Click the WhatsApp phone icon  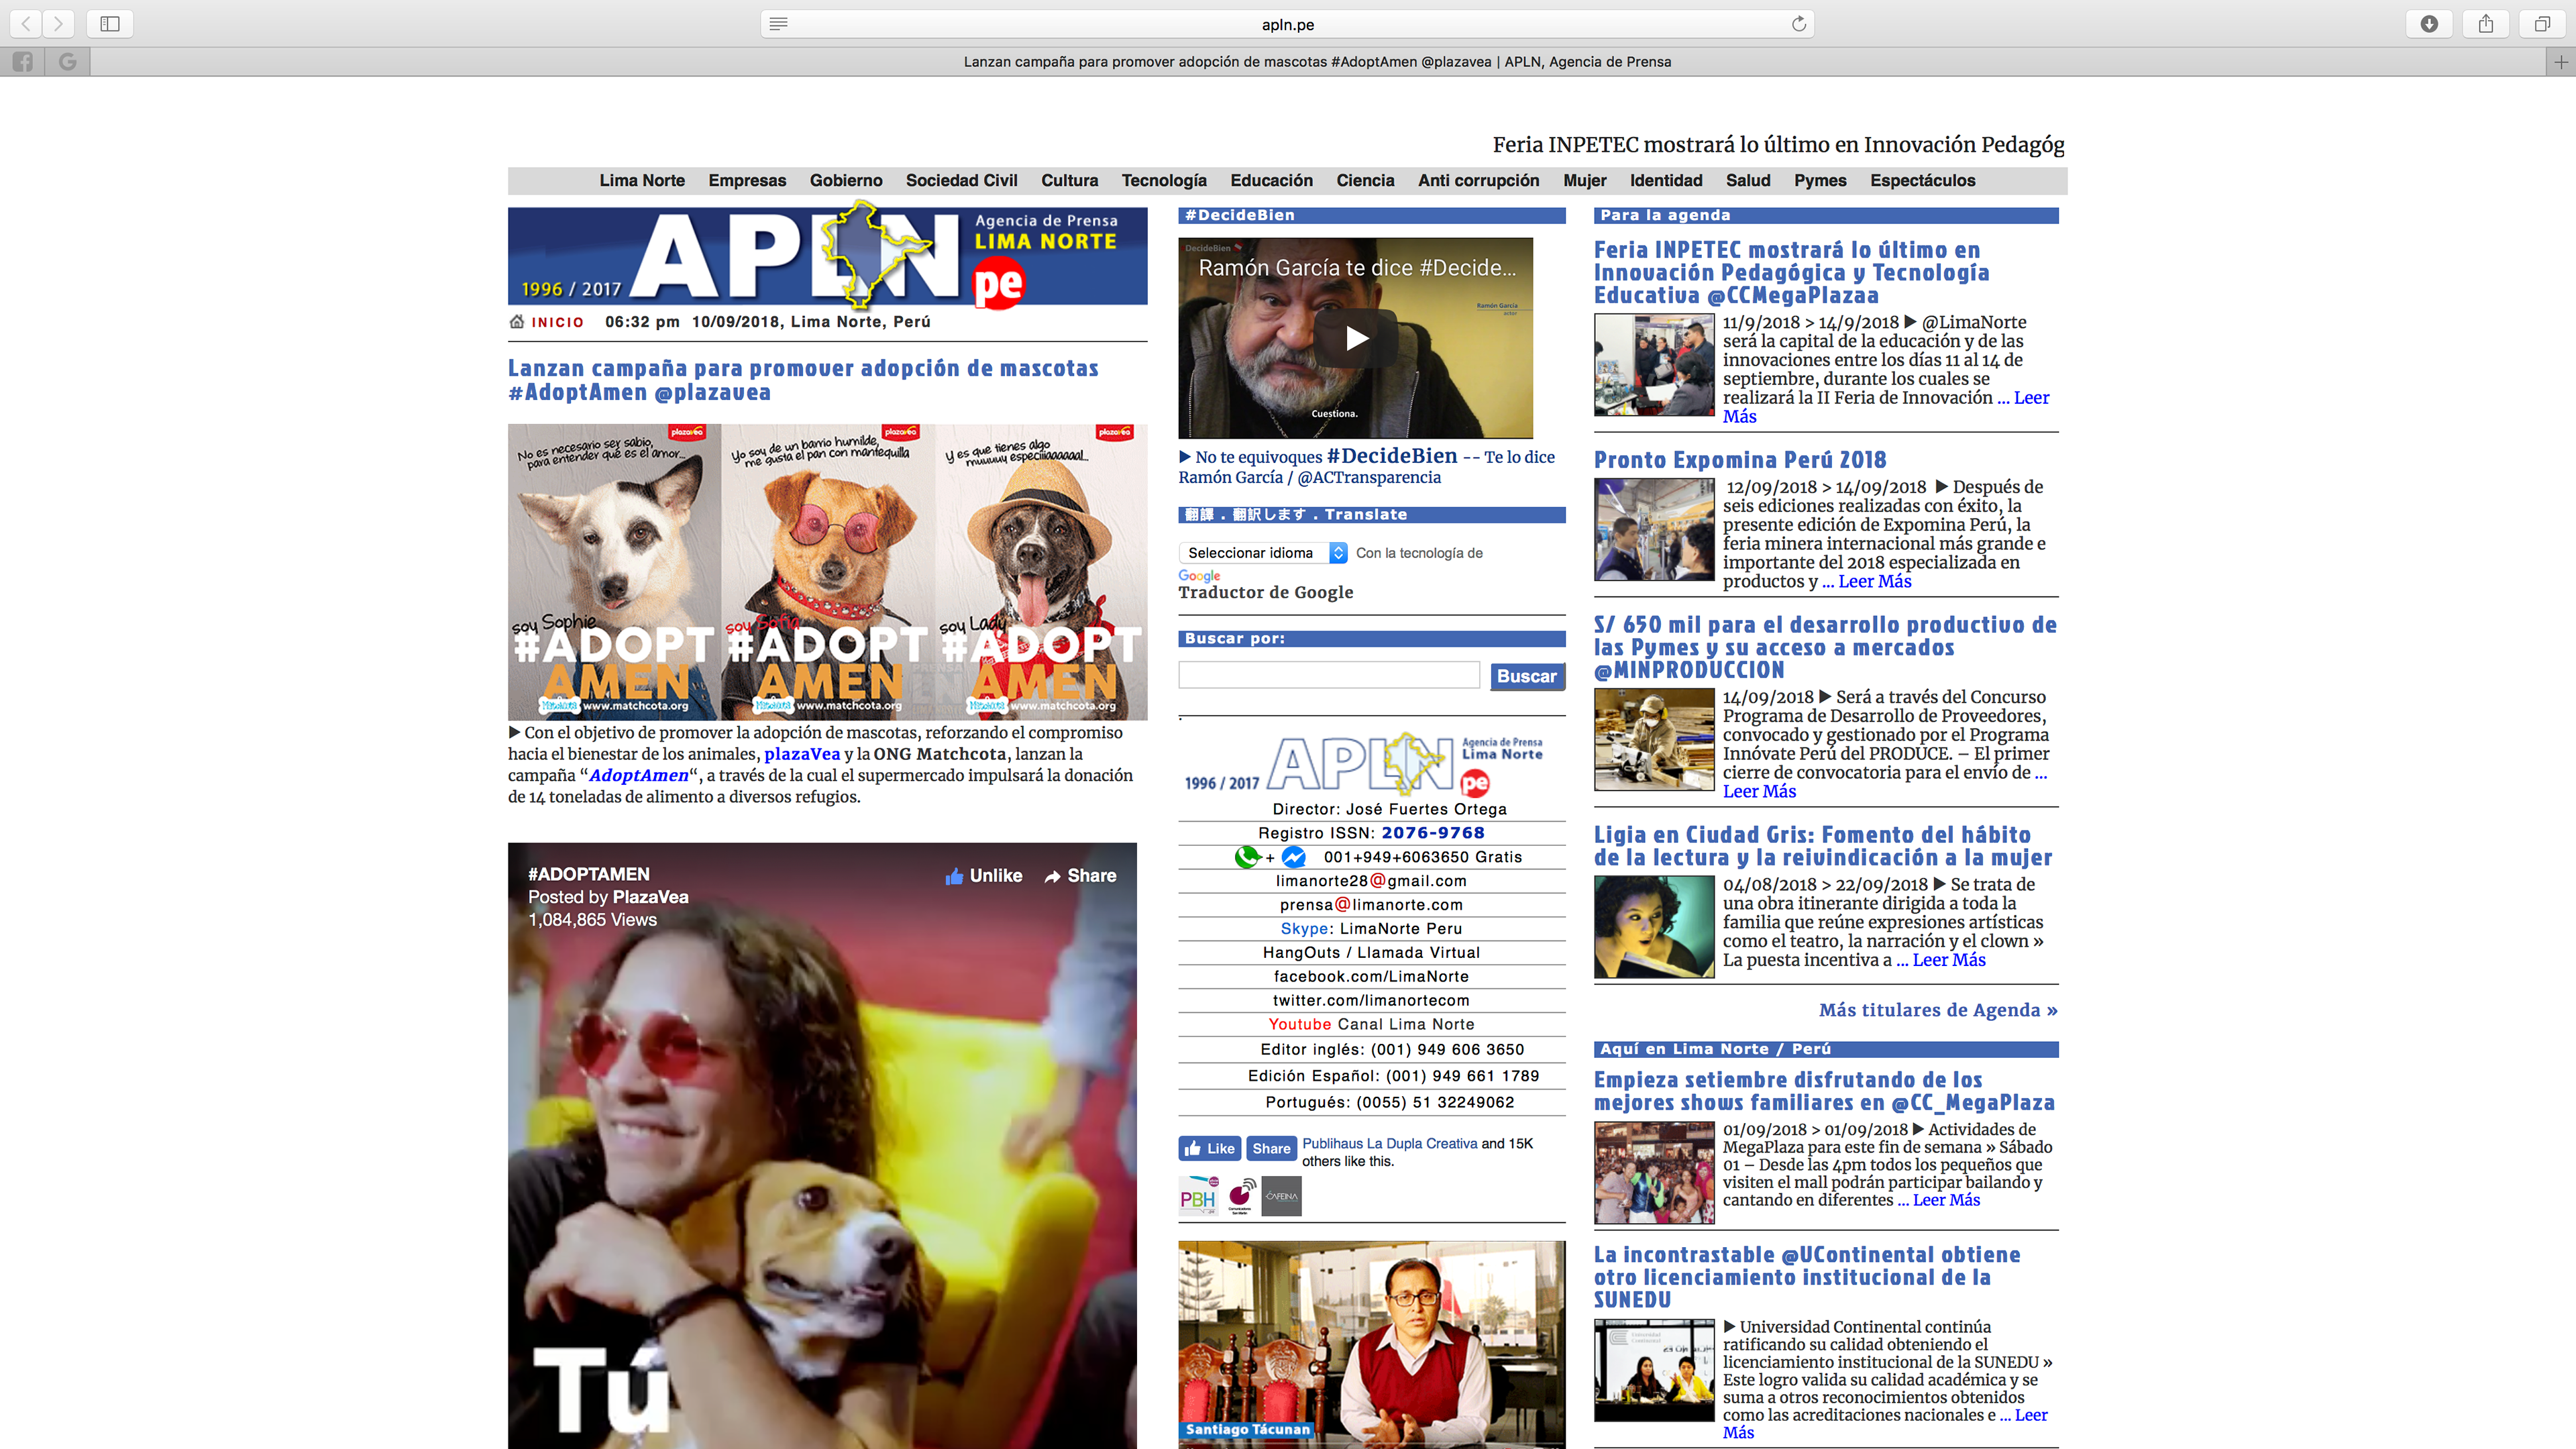(1246, 857)
